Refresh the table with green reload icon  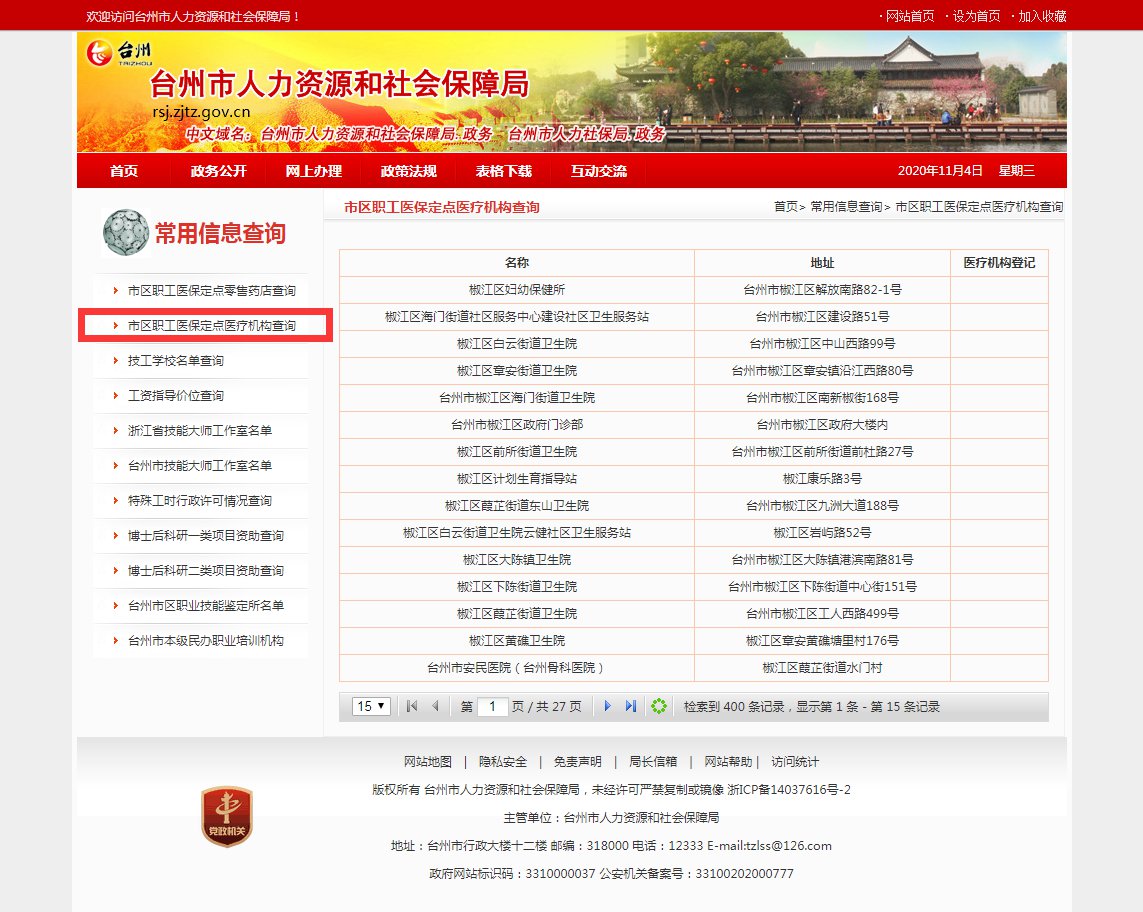click(x=658, y=707)
